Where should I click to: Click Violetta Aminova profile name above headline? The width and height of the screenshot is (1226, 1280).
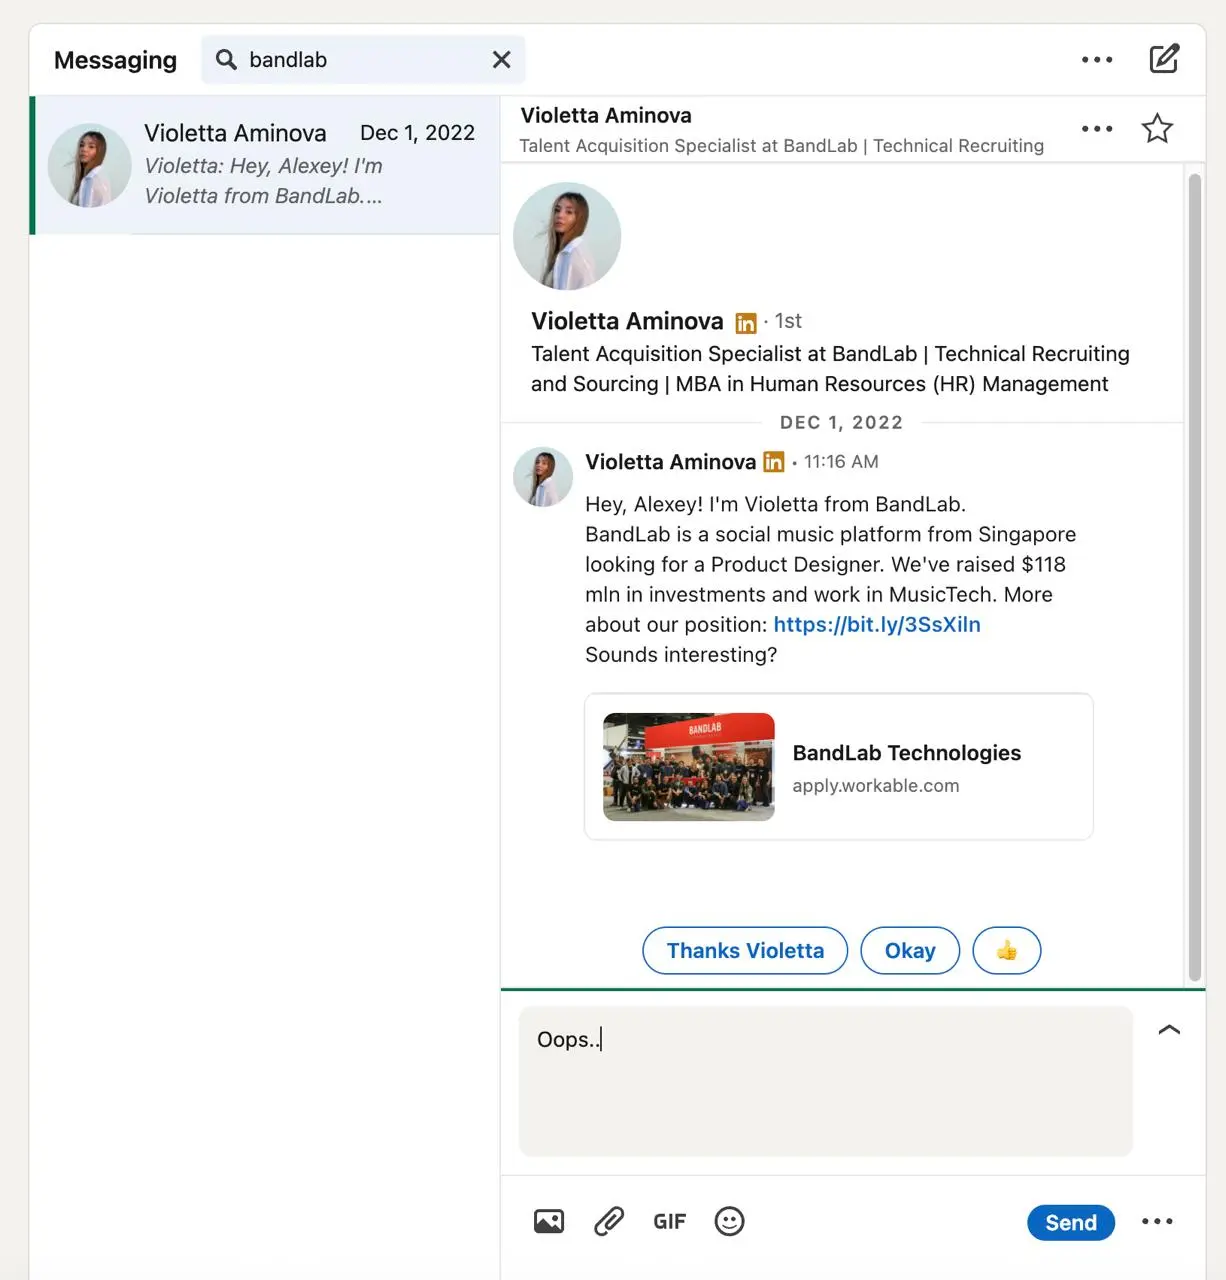click(x=627, y=321)
